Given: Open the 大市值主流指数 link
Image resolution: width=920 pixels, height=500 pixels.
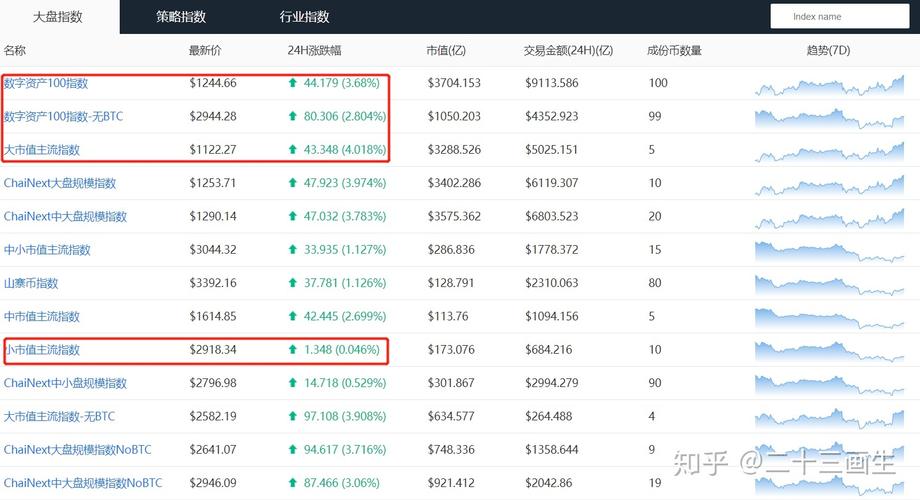Looking at the screenshot, I should coord(42,150).
